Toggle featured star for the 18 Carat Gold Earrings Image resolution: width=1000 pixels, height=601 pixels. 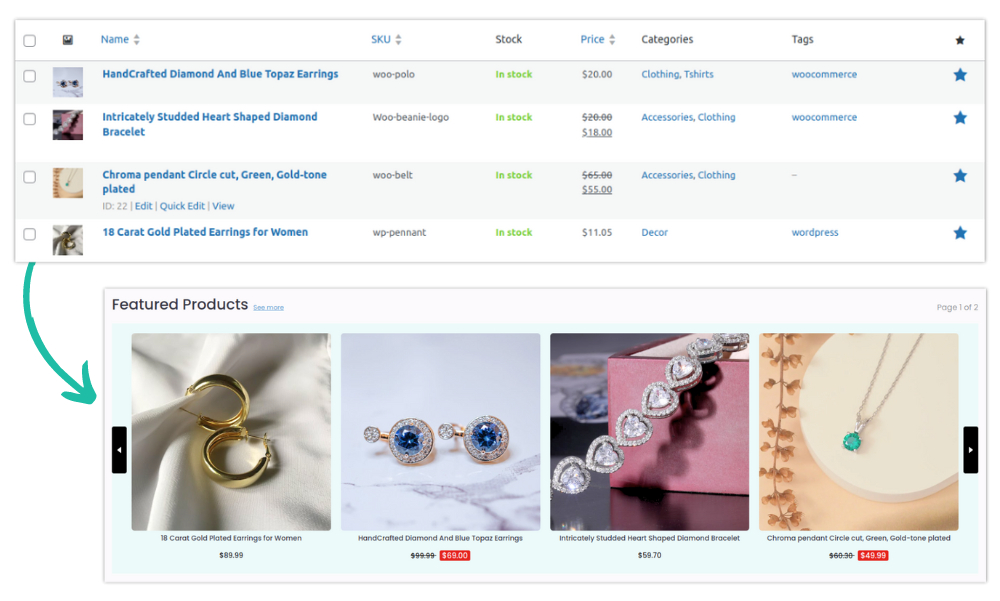[x=959, y=232]
